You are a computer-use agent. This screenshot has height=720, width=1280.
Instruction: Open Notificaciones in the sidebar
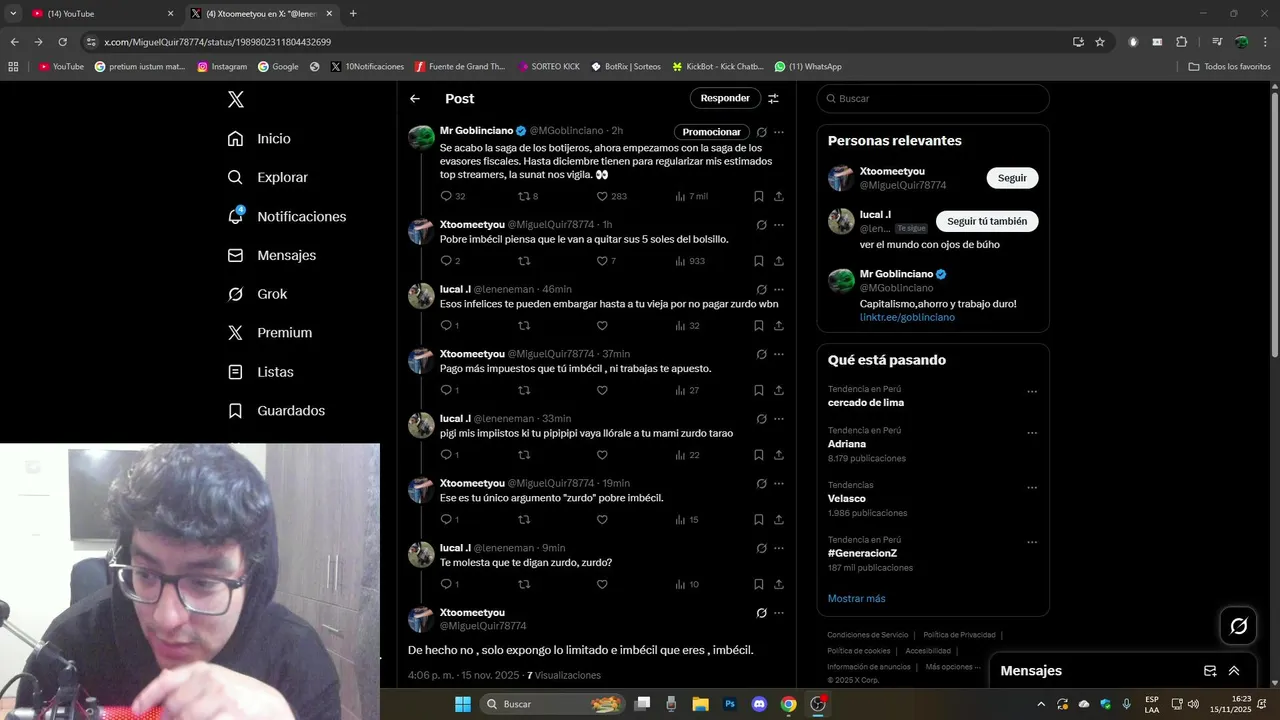point(286,216)
